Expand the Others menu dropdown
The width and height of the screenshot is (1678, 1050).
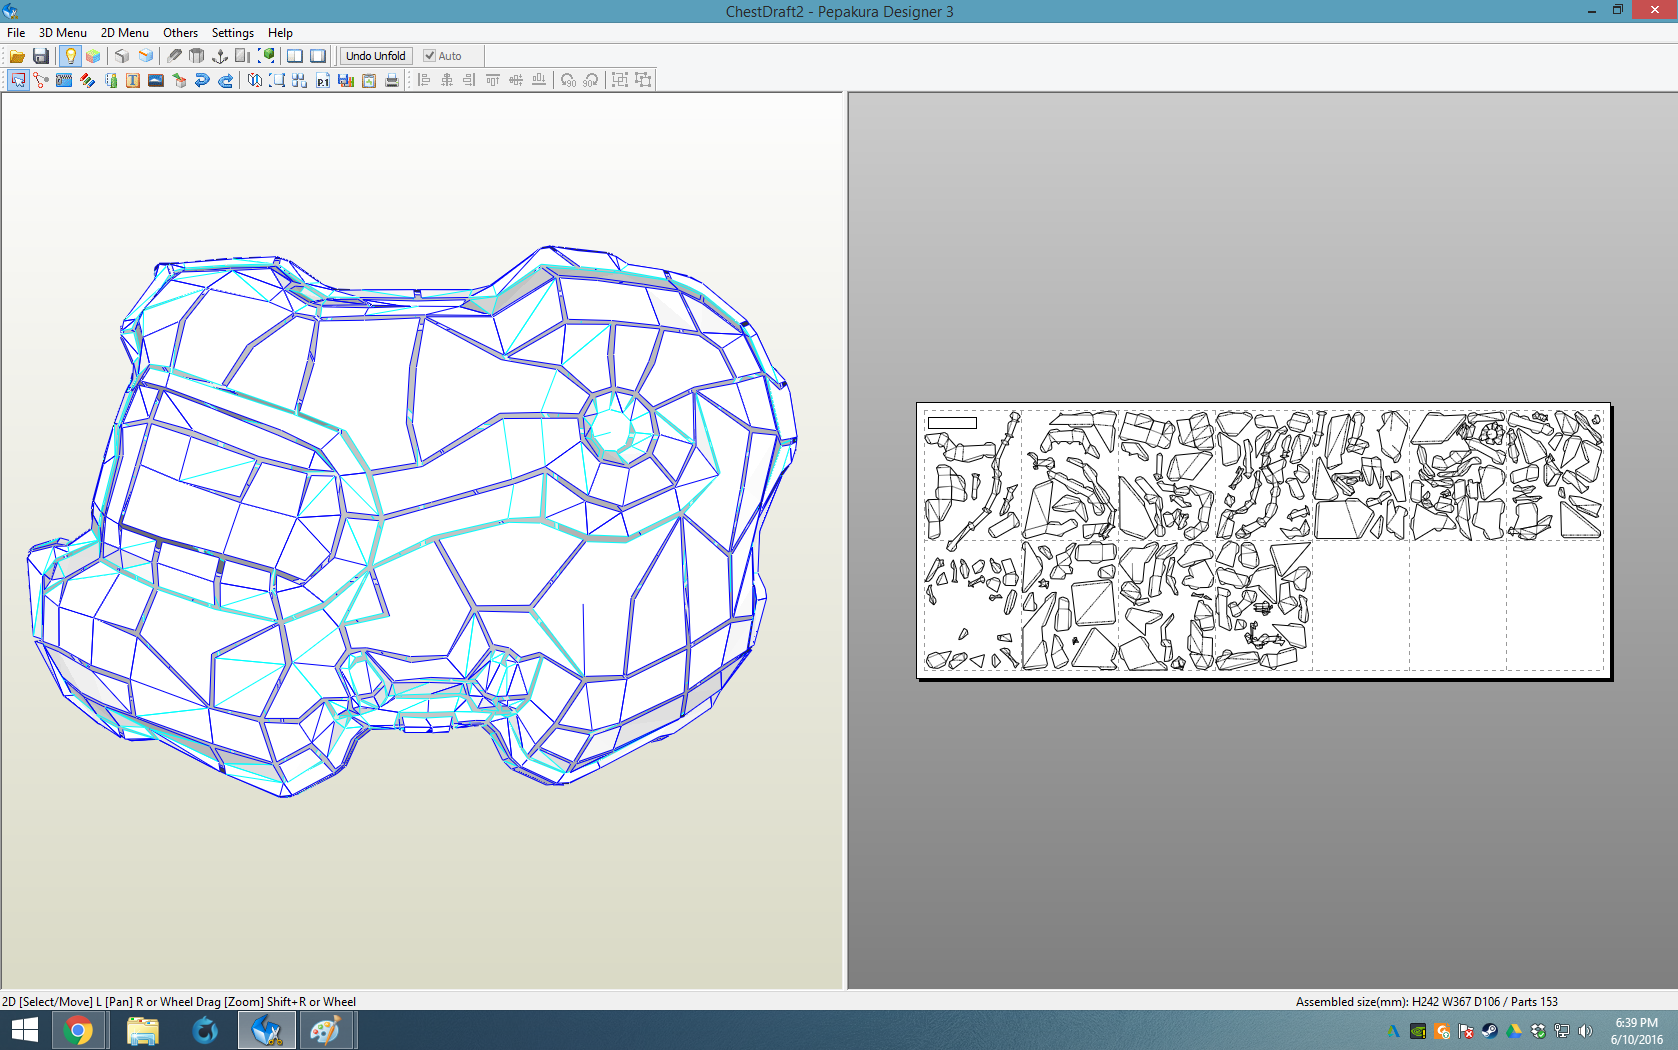pyautogui.click(x=180, y=33)
